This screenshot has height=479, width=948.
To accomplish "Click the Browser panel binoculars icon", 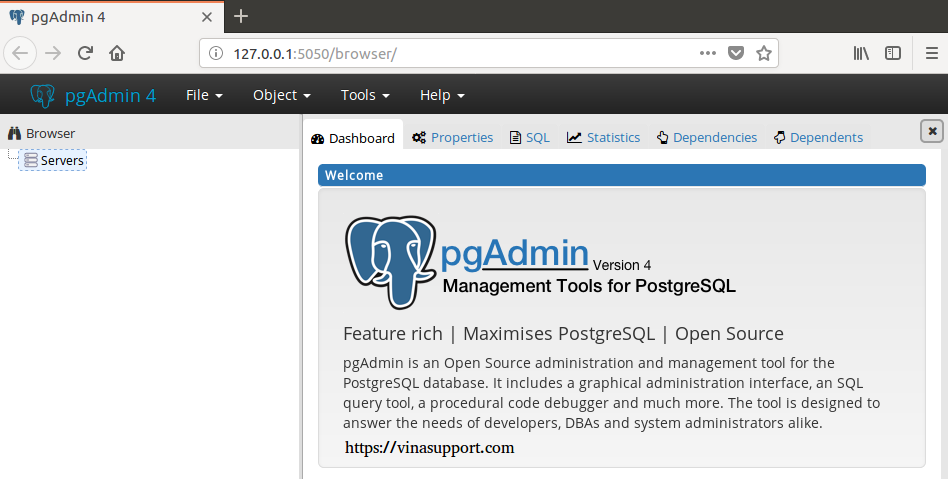I will tap(14, 133).
